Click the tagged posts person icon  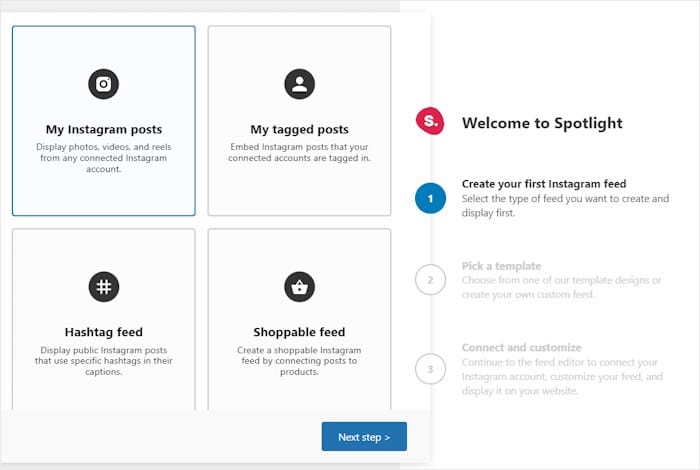[x=299, y=84]
